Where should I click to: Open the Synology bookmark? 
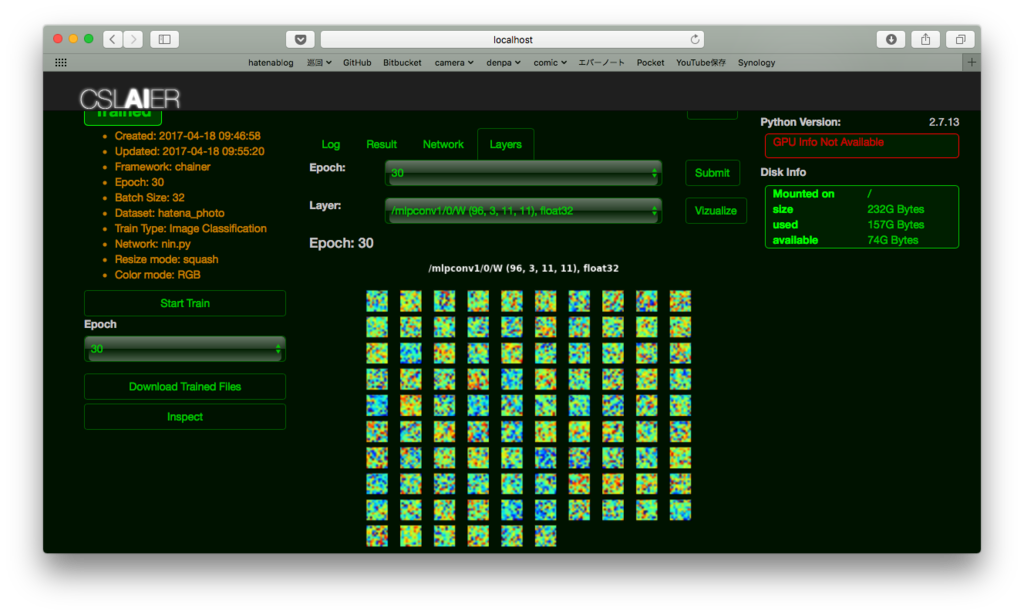click(x=756, y=63)
